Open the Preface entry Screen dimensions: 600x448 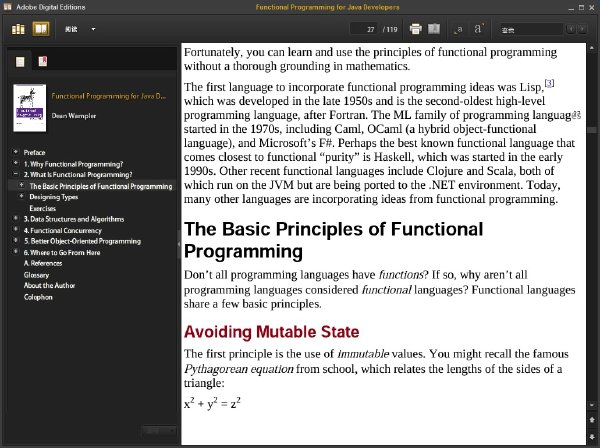pos(34,152)
